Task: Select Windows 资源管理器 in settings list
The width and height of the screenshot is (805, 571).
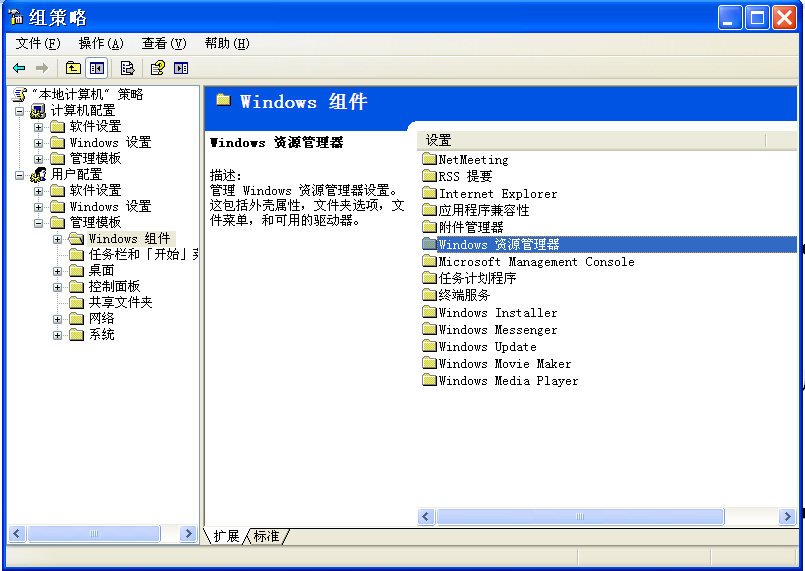Action: click(609, 244)
